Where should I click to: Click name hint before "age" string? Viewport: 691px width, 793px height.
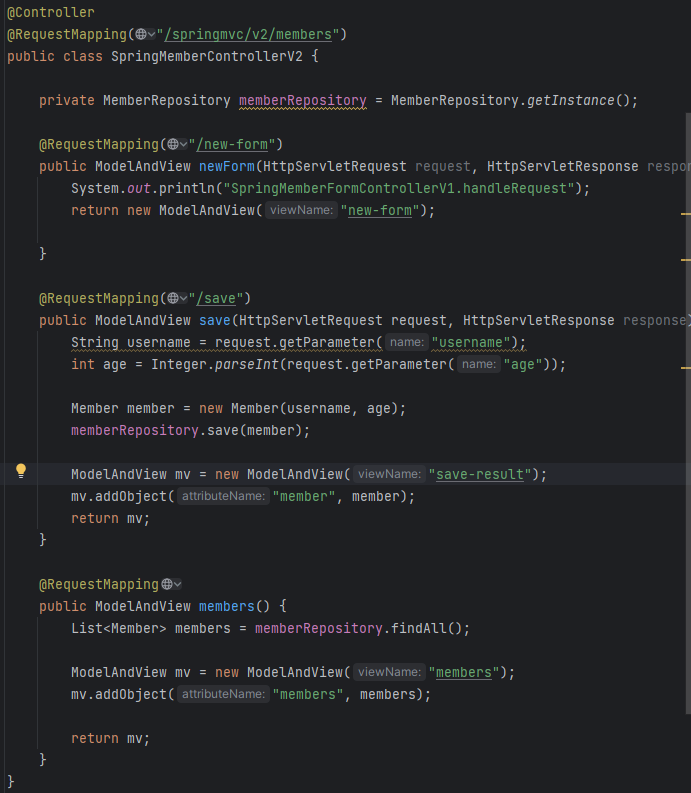click(x=479, y=364)
